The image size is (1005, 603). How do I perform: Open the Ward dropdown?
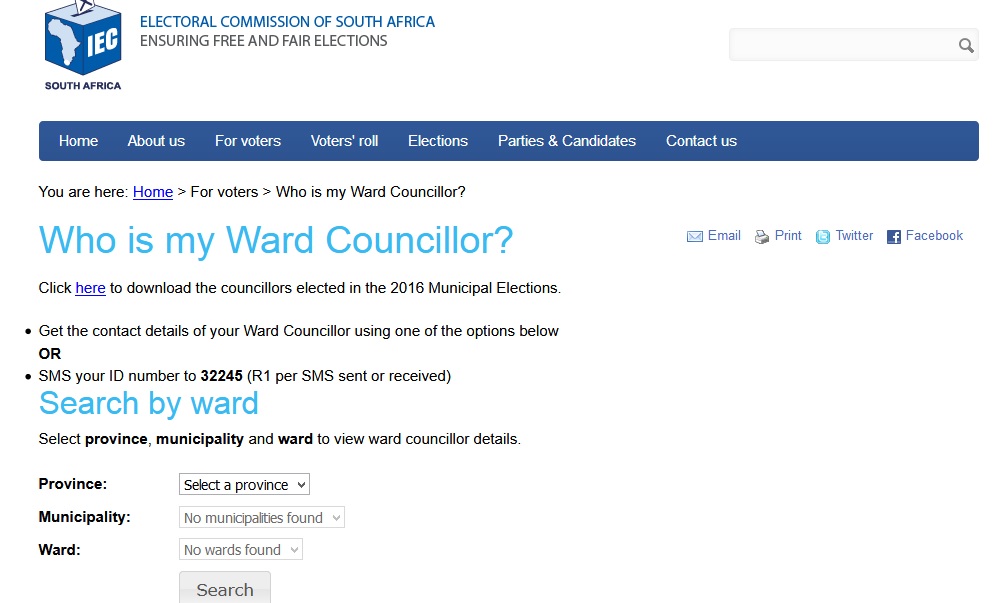point(241,550)
